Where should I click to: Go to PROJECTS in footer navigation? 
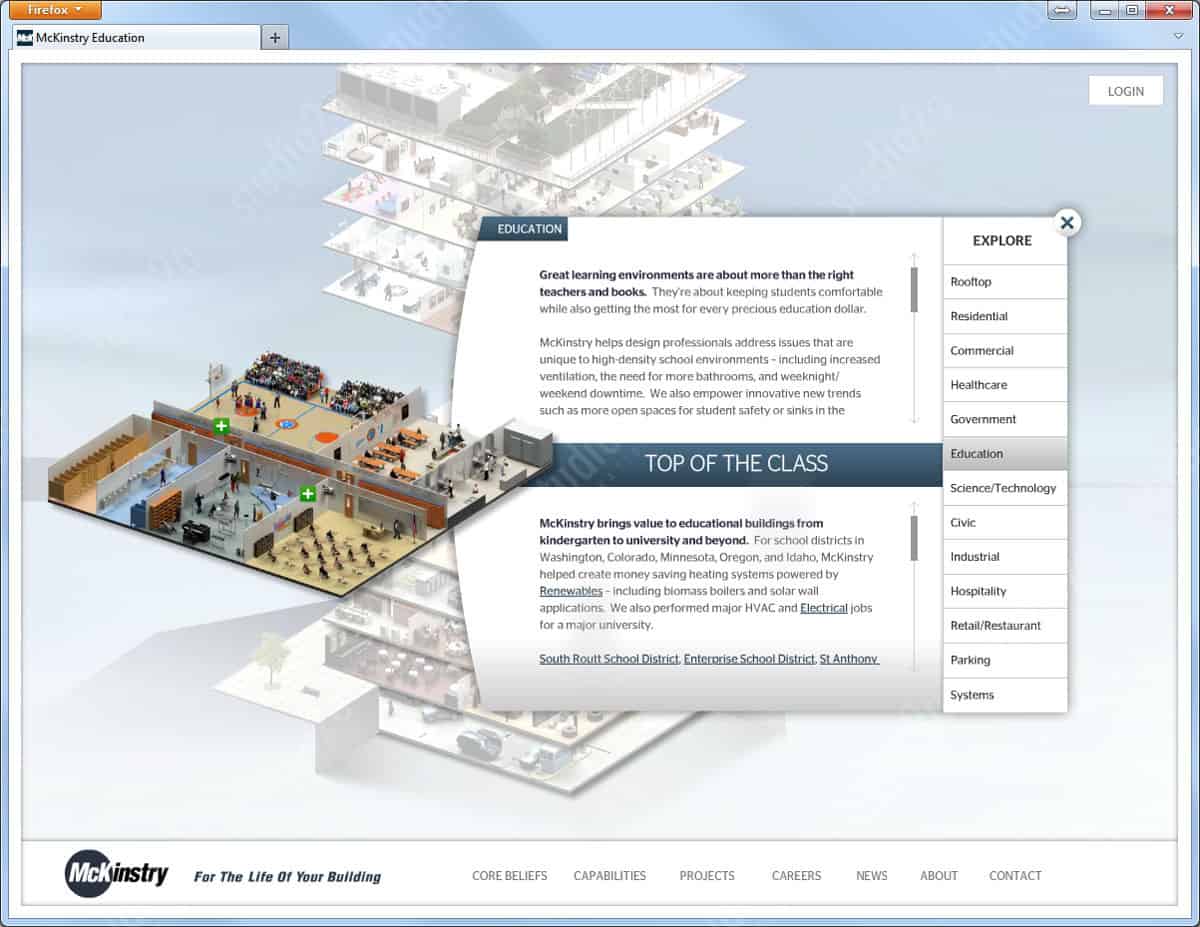pyautogui.click(x=707, y=876)
